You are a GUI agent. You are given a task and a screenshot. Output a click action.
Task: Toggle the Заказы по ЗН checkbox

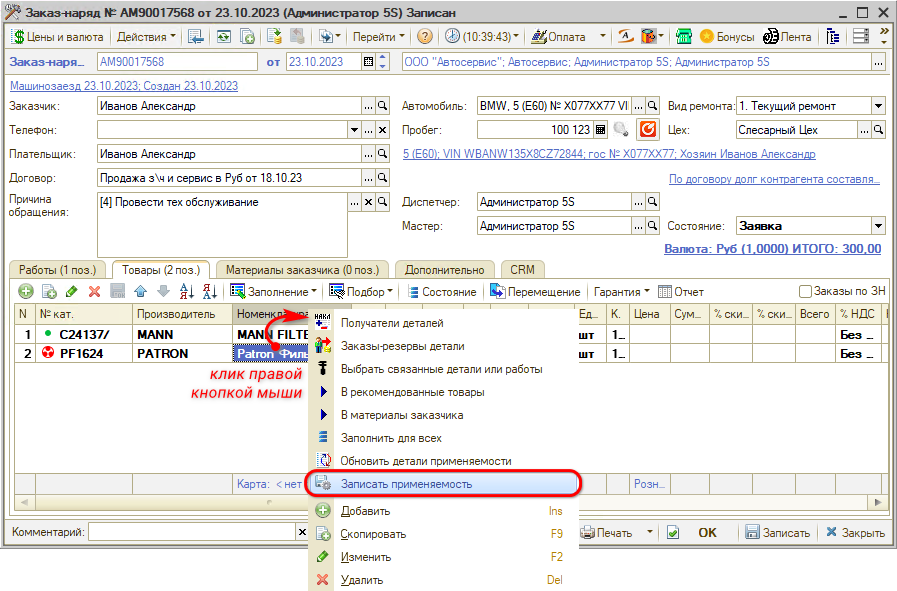point(805,292)
